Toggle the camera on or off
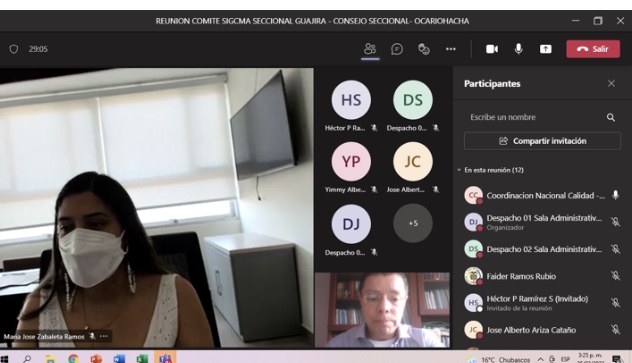632x363 pixels. pos(492,49)
